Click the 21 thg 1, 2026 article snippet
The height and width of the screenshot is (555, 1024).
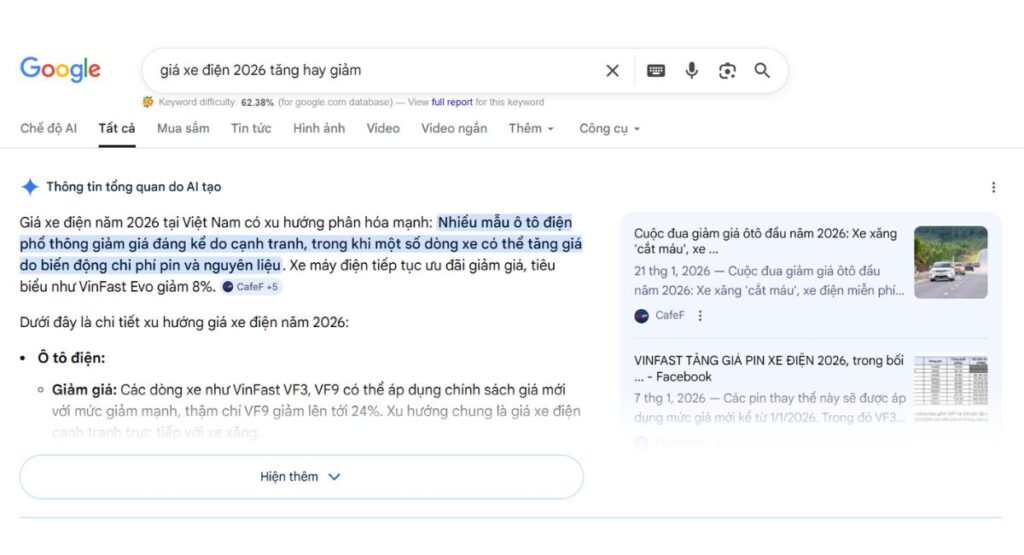click(x=769, y=281)
